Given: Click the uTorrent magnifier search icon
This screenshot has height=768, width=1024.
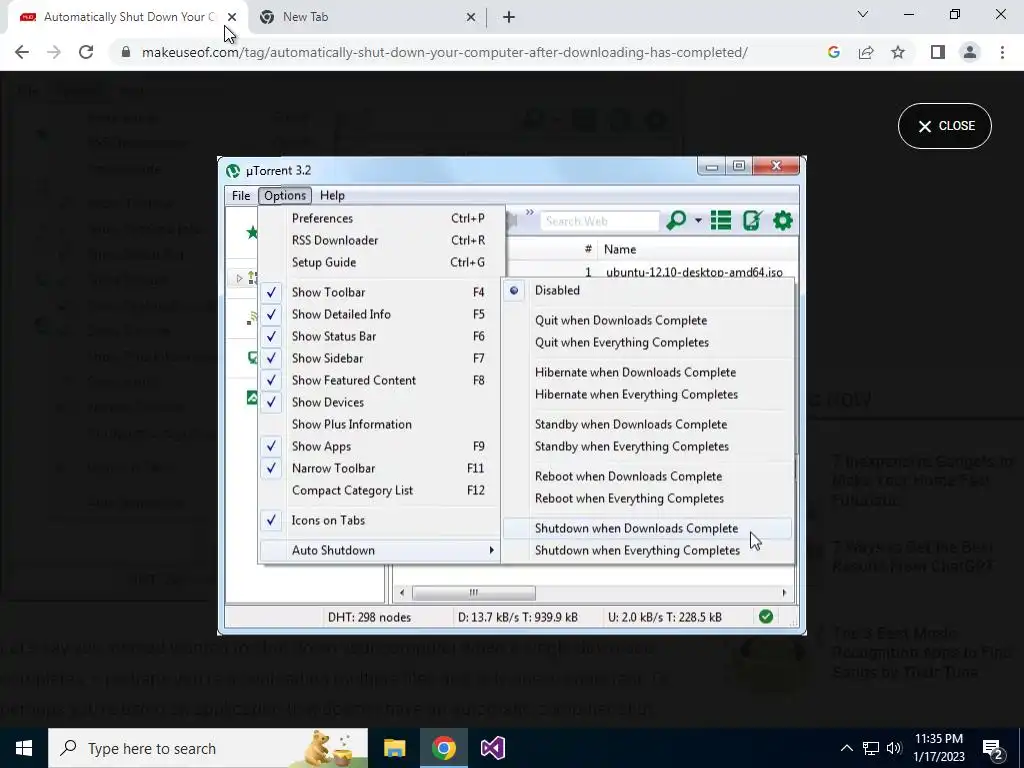Looking at the screenshot, I should pos(676,221).
